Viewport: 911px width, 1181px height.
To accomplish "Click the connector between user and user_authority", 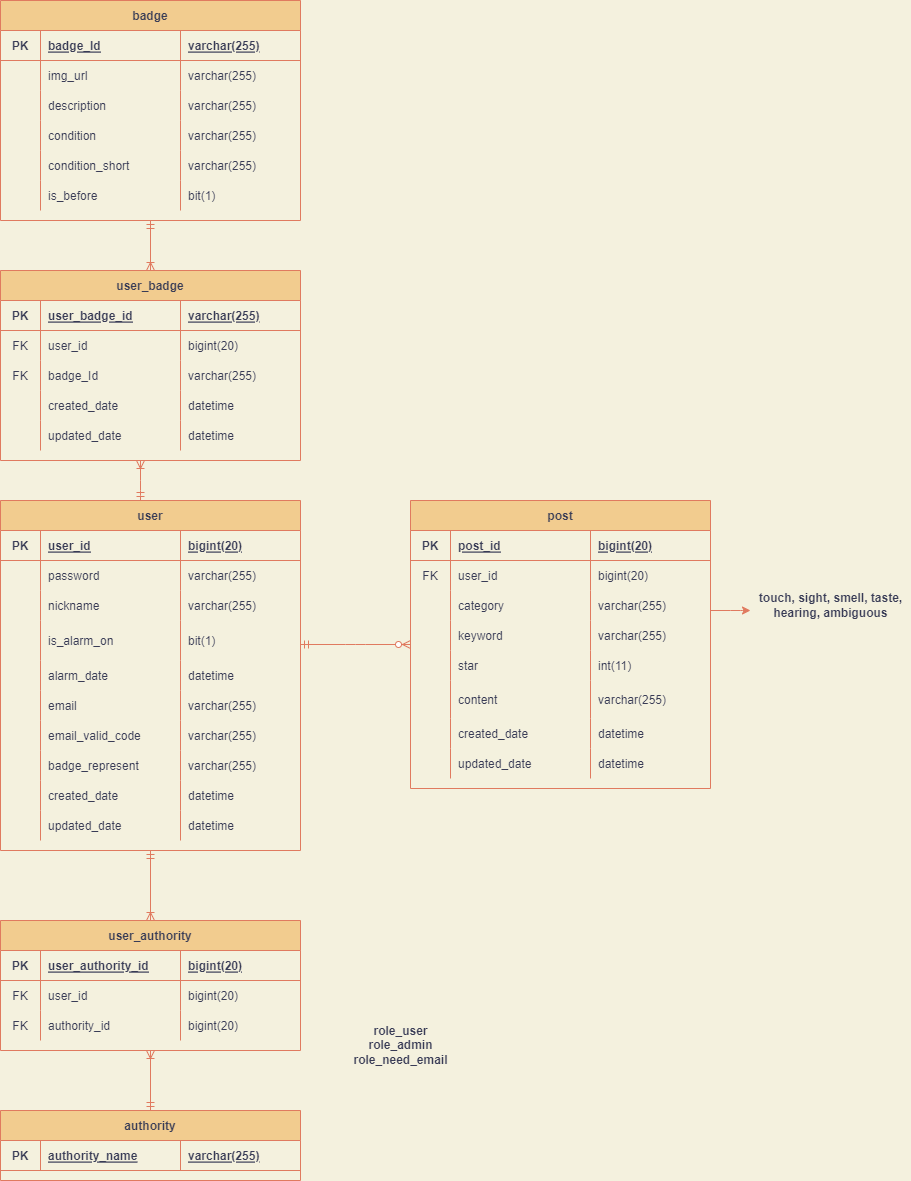I will 150,886.
